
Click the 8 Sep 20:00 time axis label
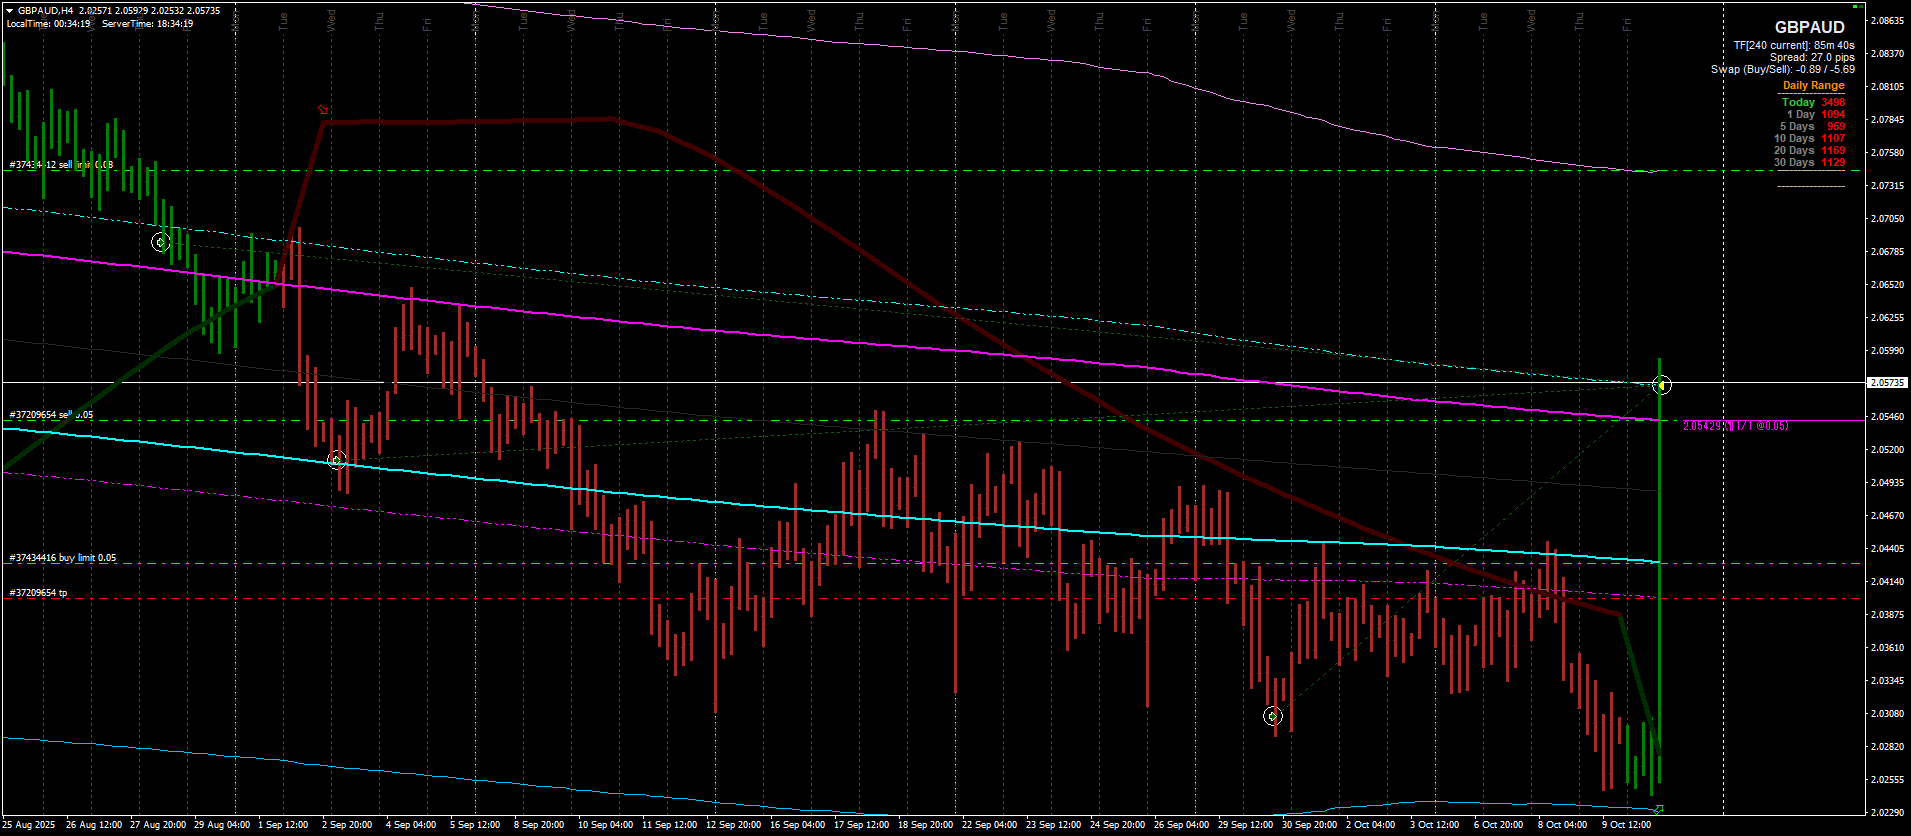pyautogui.click(x=539, y=825)
